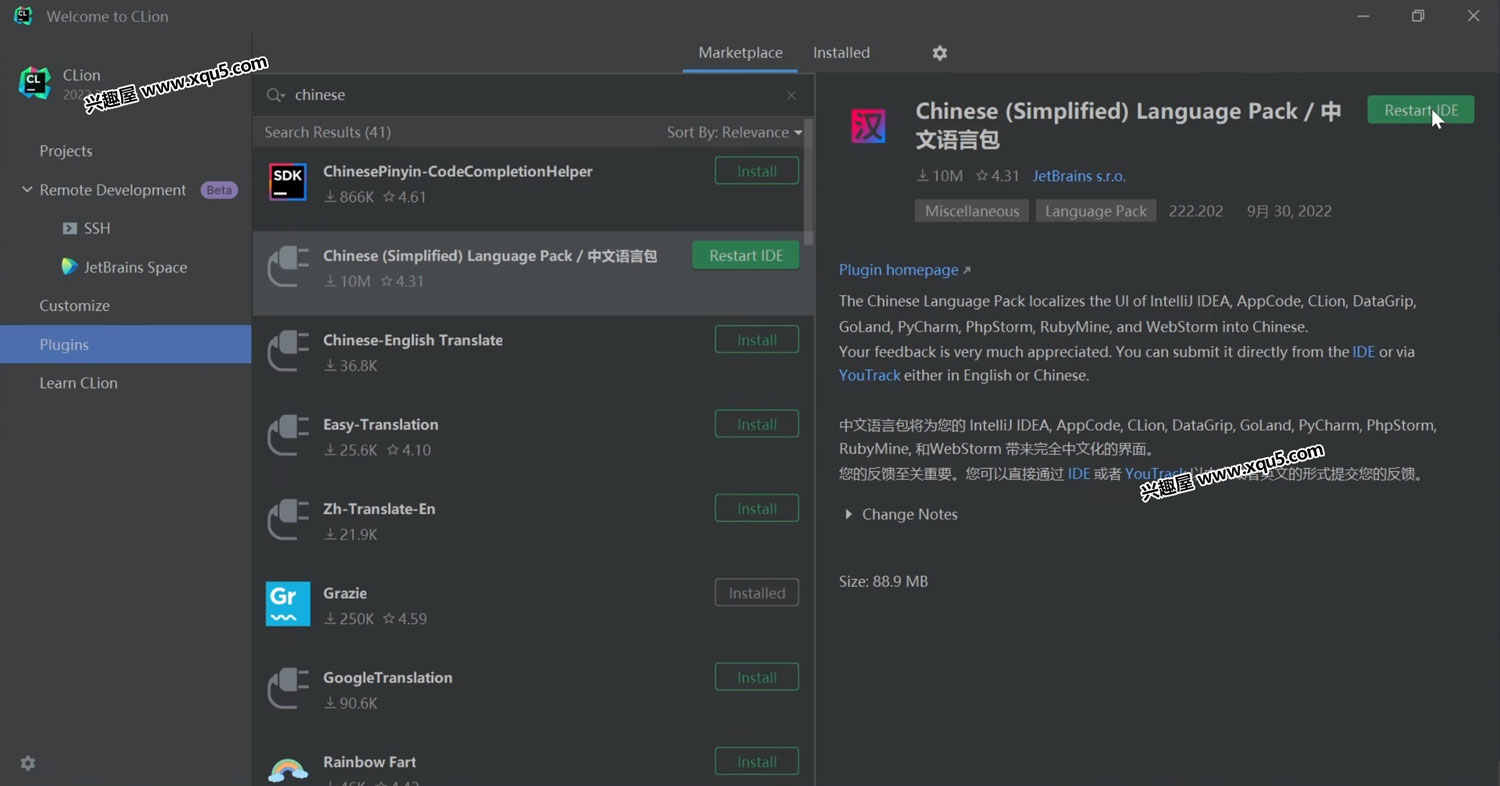The width and height of the screenshot is (1500, 786).
Task: Click the ChinesePinyin SDK plugin icon
Action: pos(288,183)
